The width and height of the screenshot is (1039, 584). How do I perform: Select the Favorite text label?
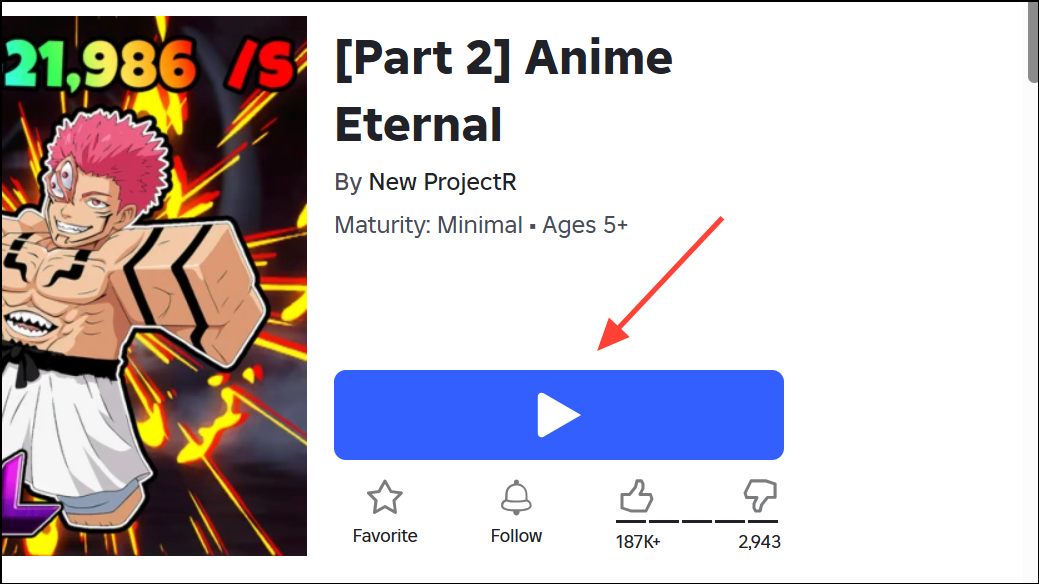pyautogui.click(x=385, y=536)
